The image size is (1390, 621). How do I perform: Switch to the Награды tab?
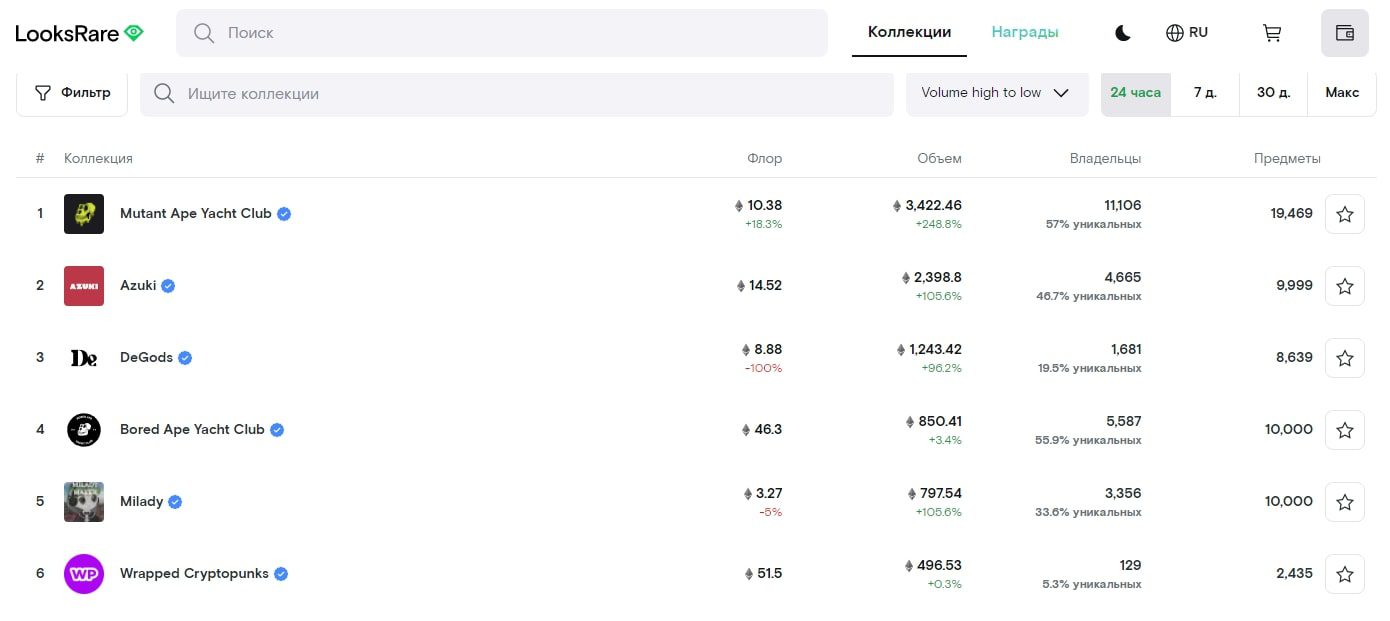(x=1025, y=32)
